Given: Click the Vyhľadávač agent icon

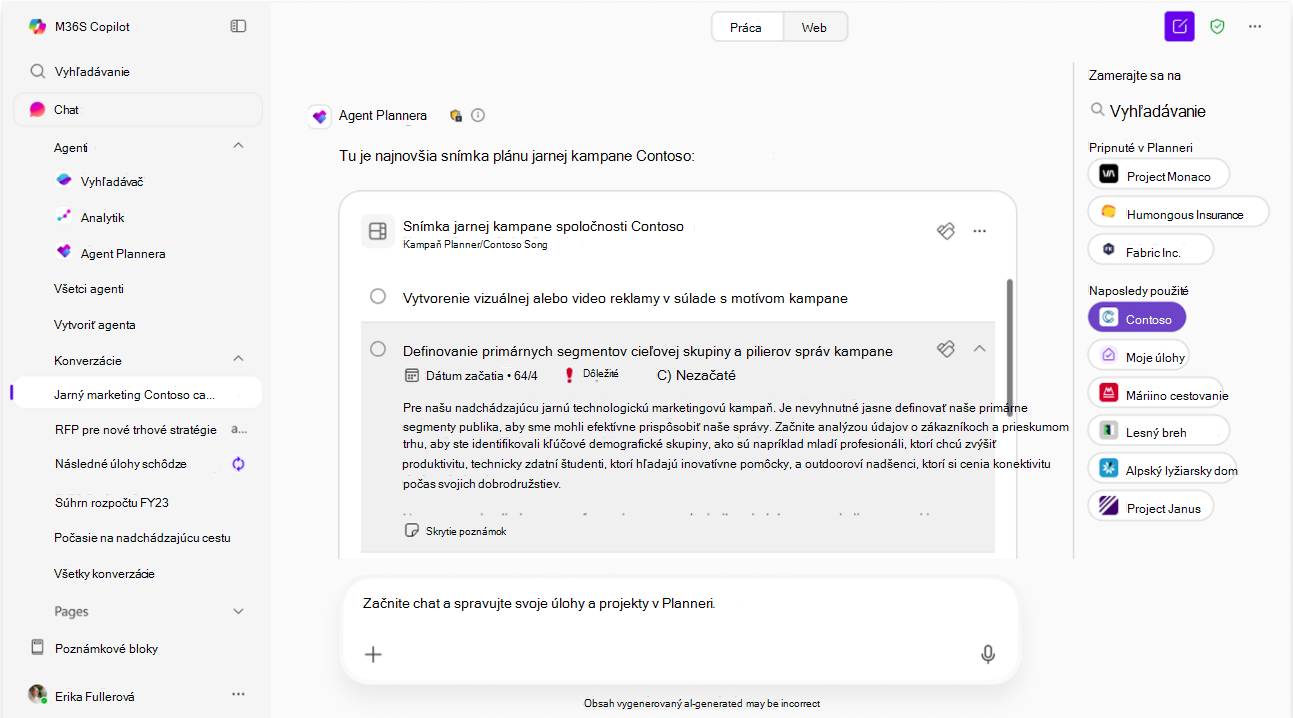Looking at the screenshot, I should 64,180.
